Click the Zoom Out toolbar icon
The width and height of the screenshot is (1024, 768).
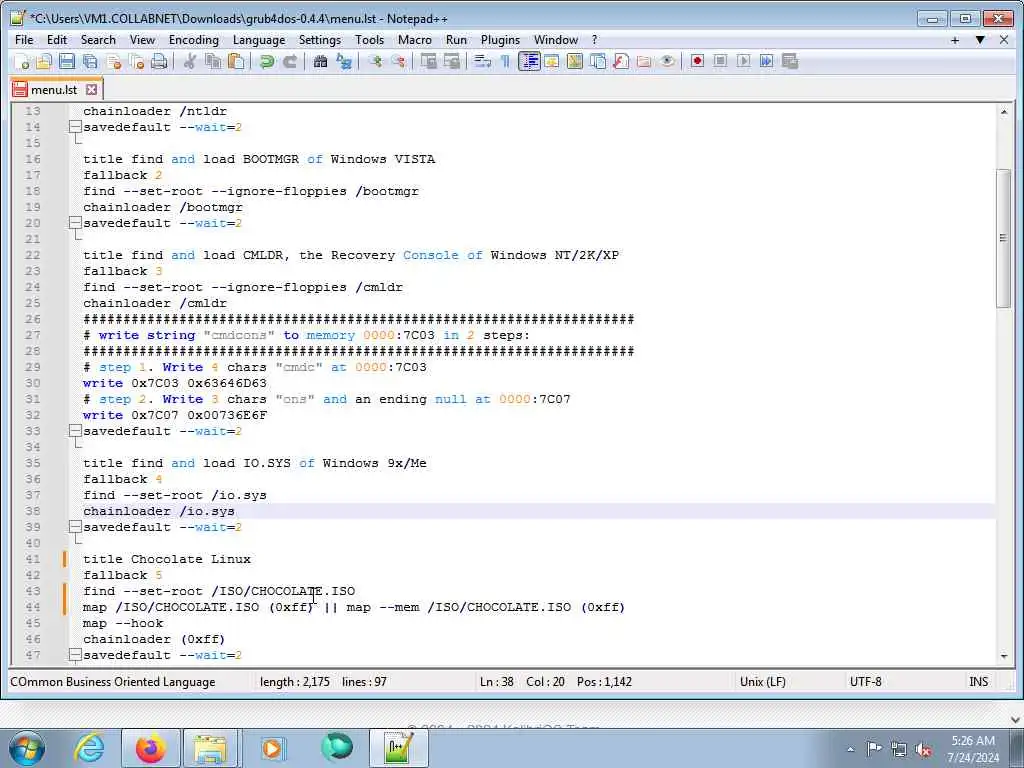point(398,61)
